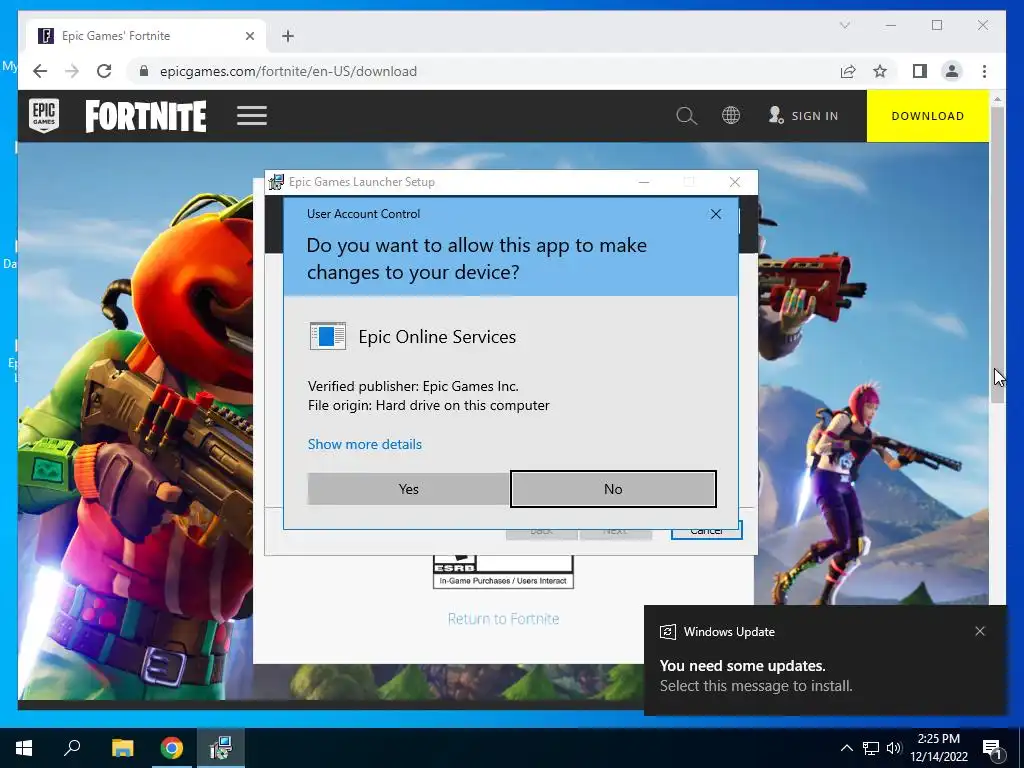Click the Windows Update notification message

click(x=756, y=675)
